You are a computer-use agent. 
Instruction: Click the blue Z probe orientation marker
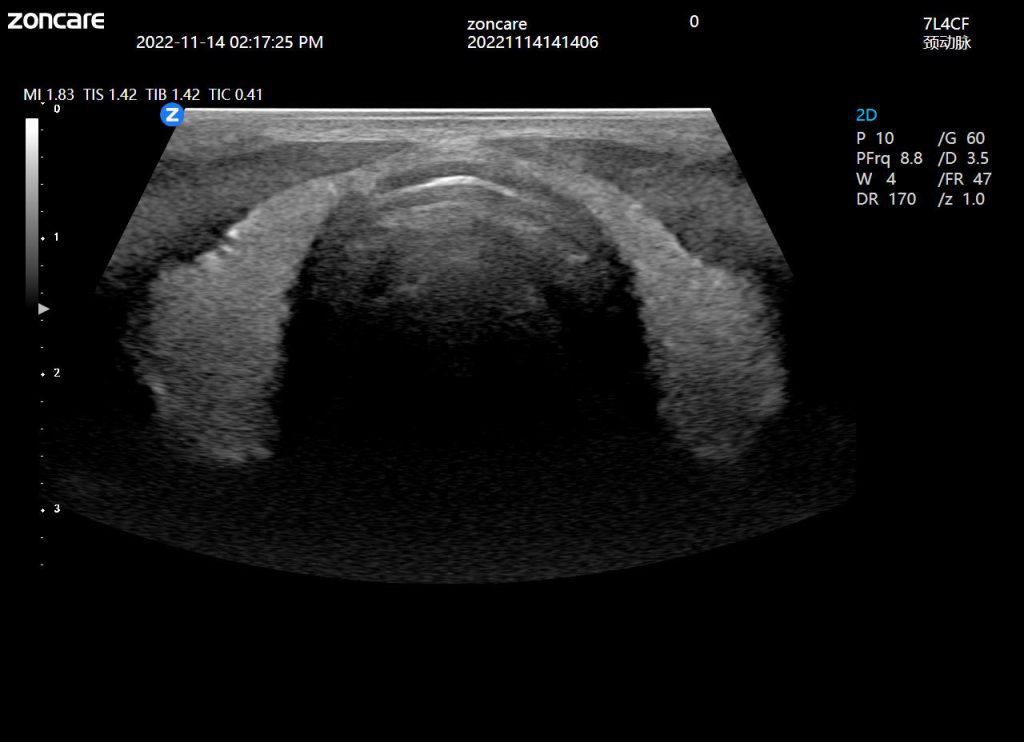click(x=172, y=115)
